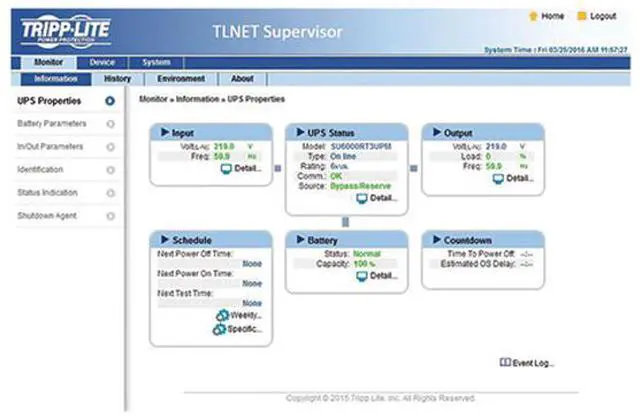Image resolution: width=640 pixels, height=419 pixels.
Task: Open the Event Log book icon
Action: click(x=504, y=363)
